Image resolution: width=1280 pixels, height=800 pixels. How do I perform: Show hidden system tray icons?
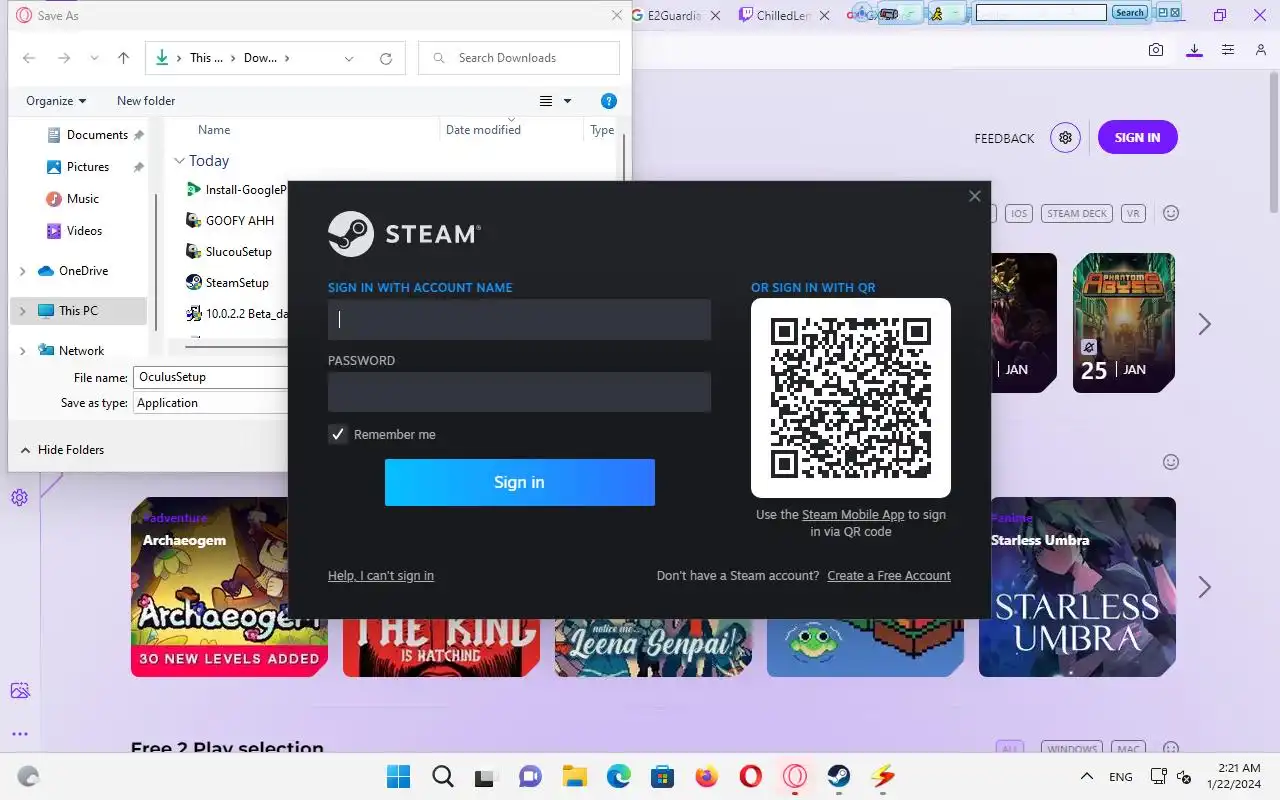coord(1086,776)
